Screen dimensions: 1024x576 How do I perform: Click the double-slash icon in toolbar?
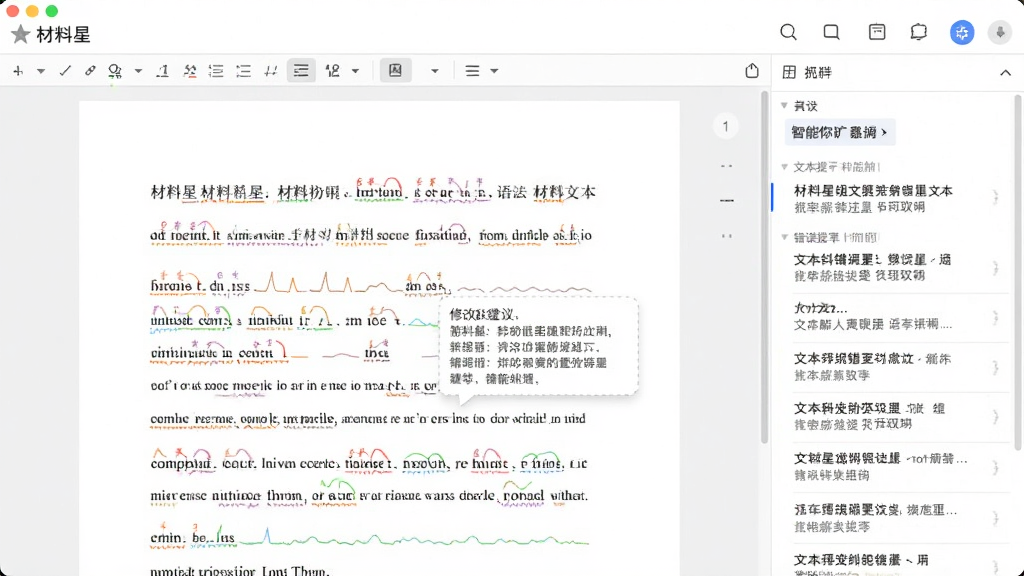(270, 71)
